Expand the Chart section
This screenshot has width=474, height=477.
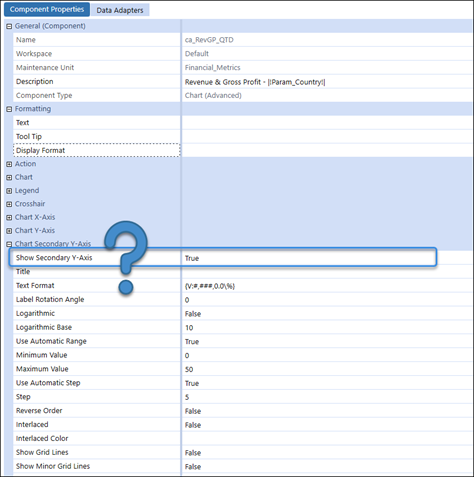tap(9, 177)
